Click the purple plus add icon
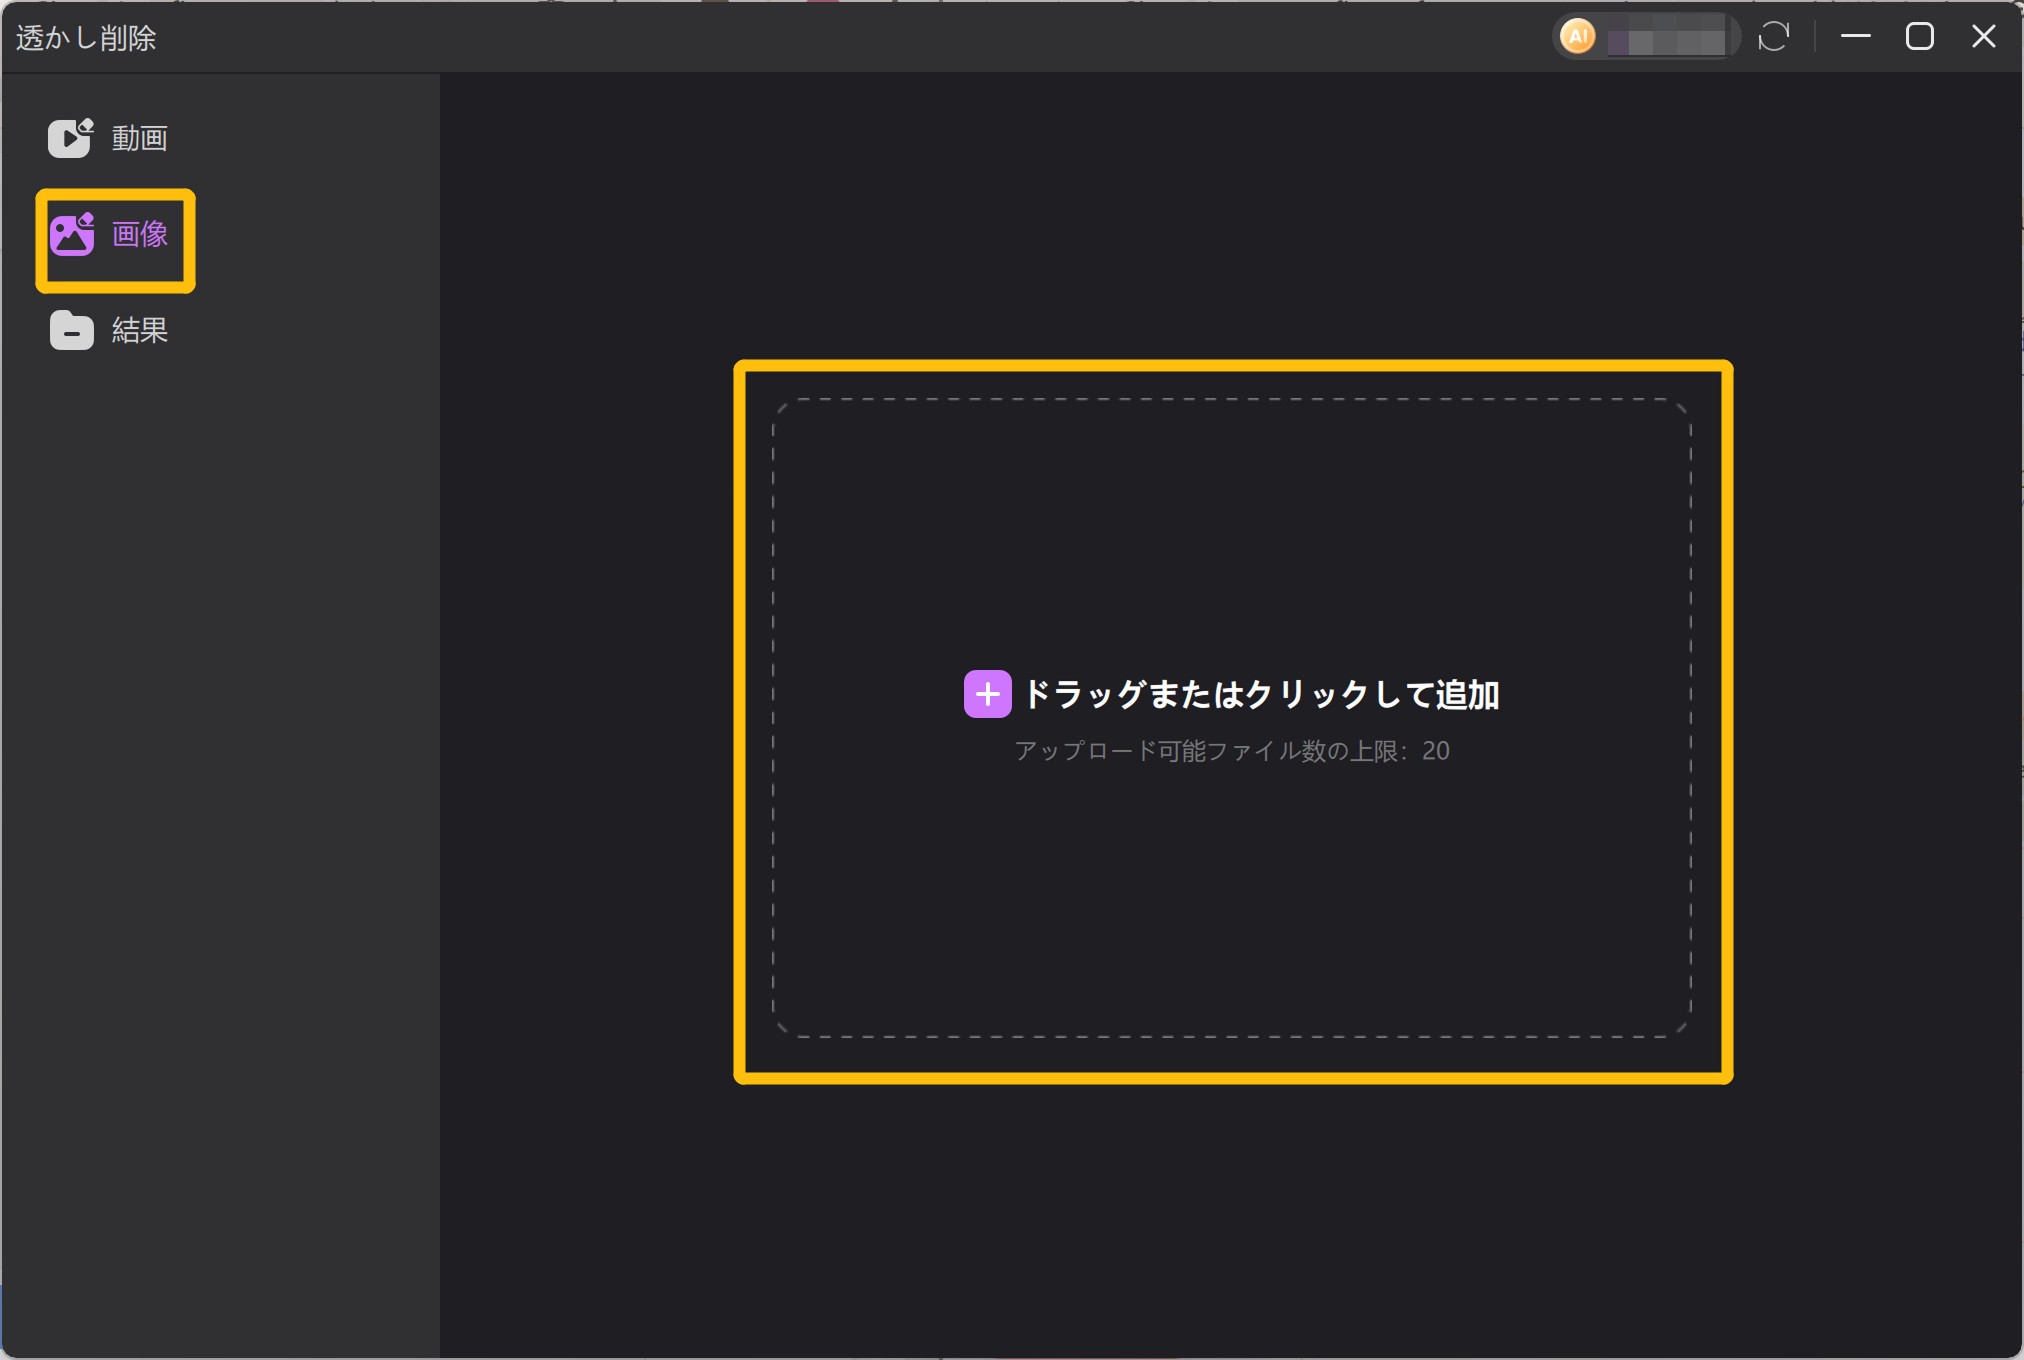 987,694
